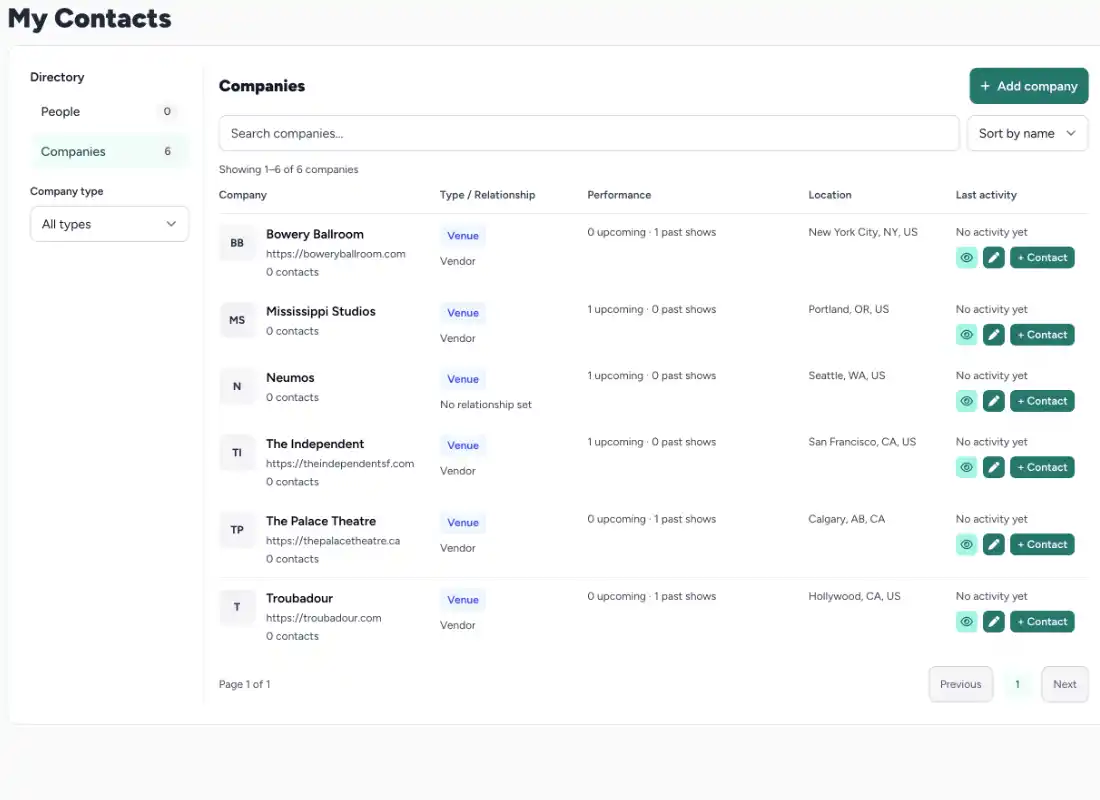The height and width of the screenshot is (800, 1100).
Task: Select page number 1
Action: tap(1017, 684)
